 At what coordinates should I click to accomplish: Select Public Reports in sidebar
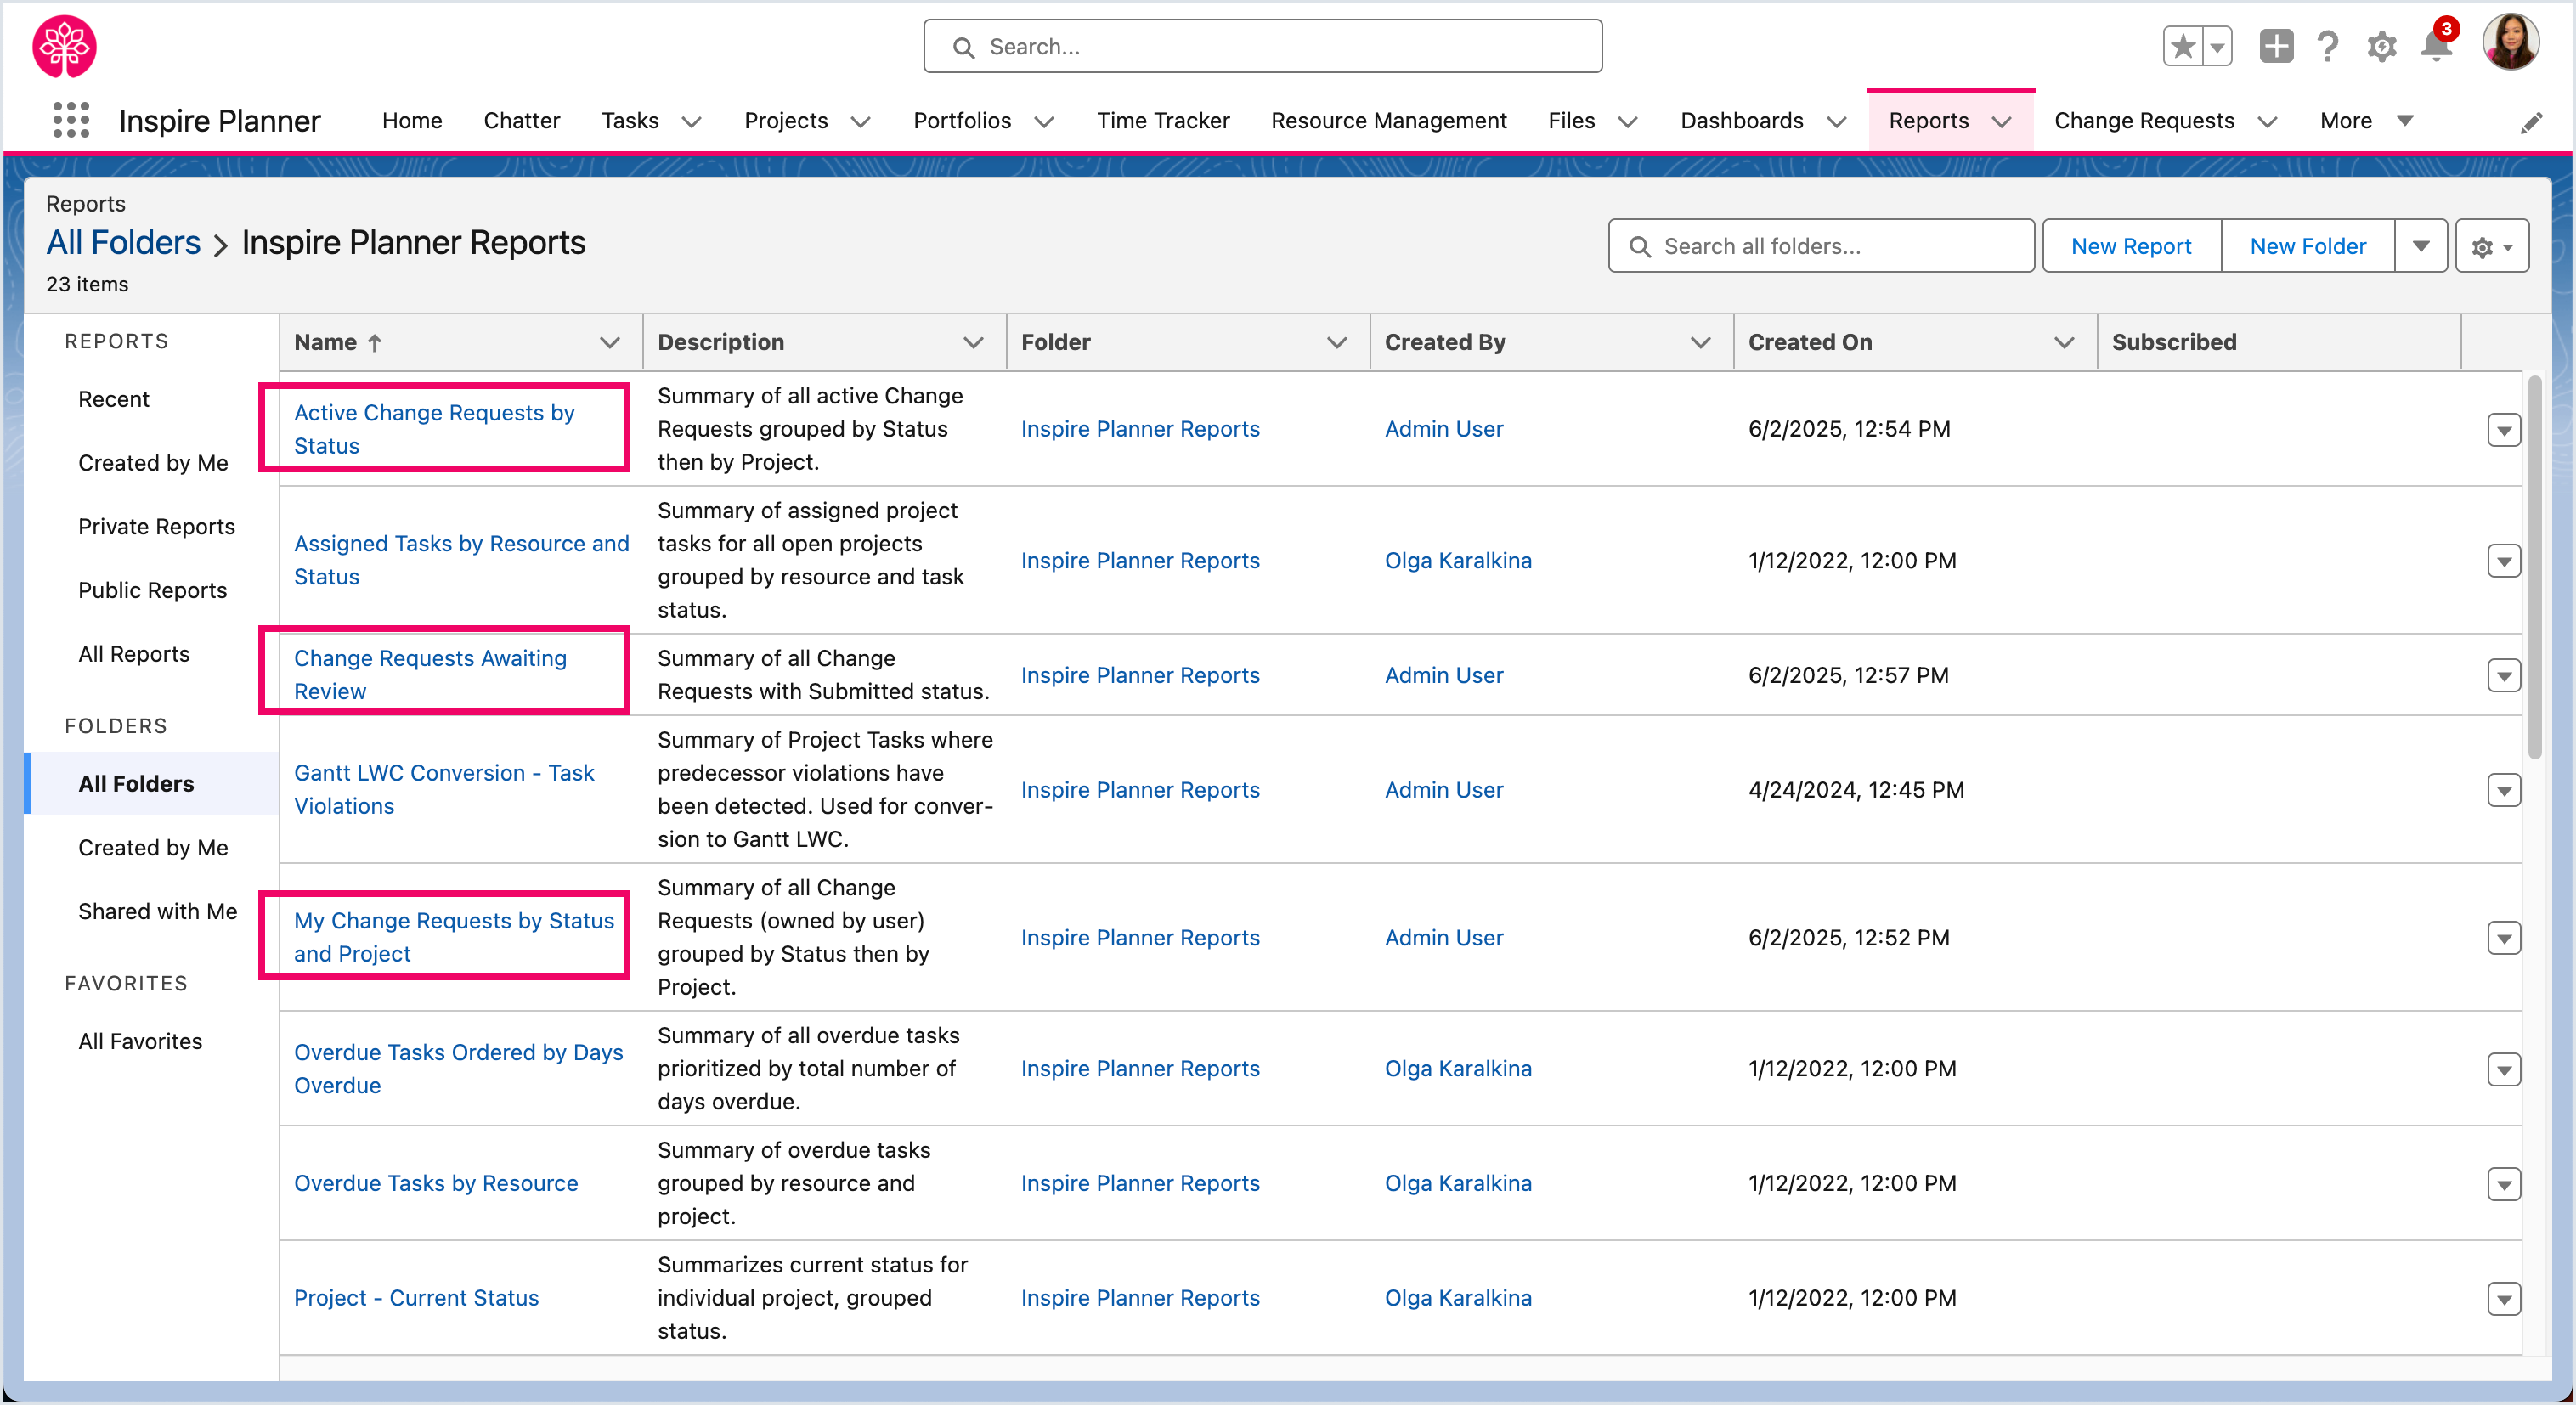pyautogui.click(x=152, y=590)
